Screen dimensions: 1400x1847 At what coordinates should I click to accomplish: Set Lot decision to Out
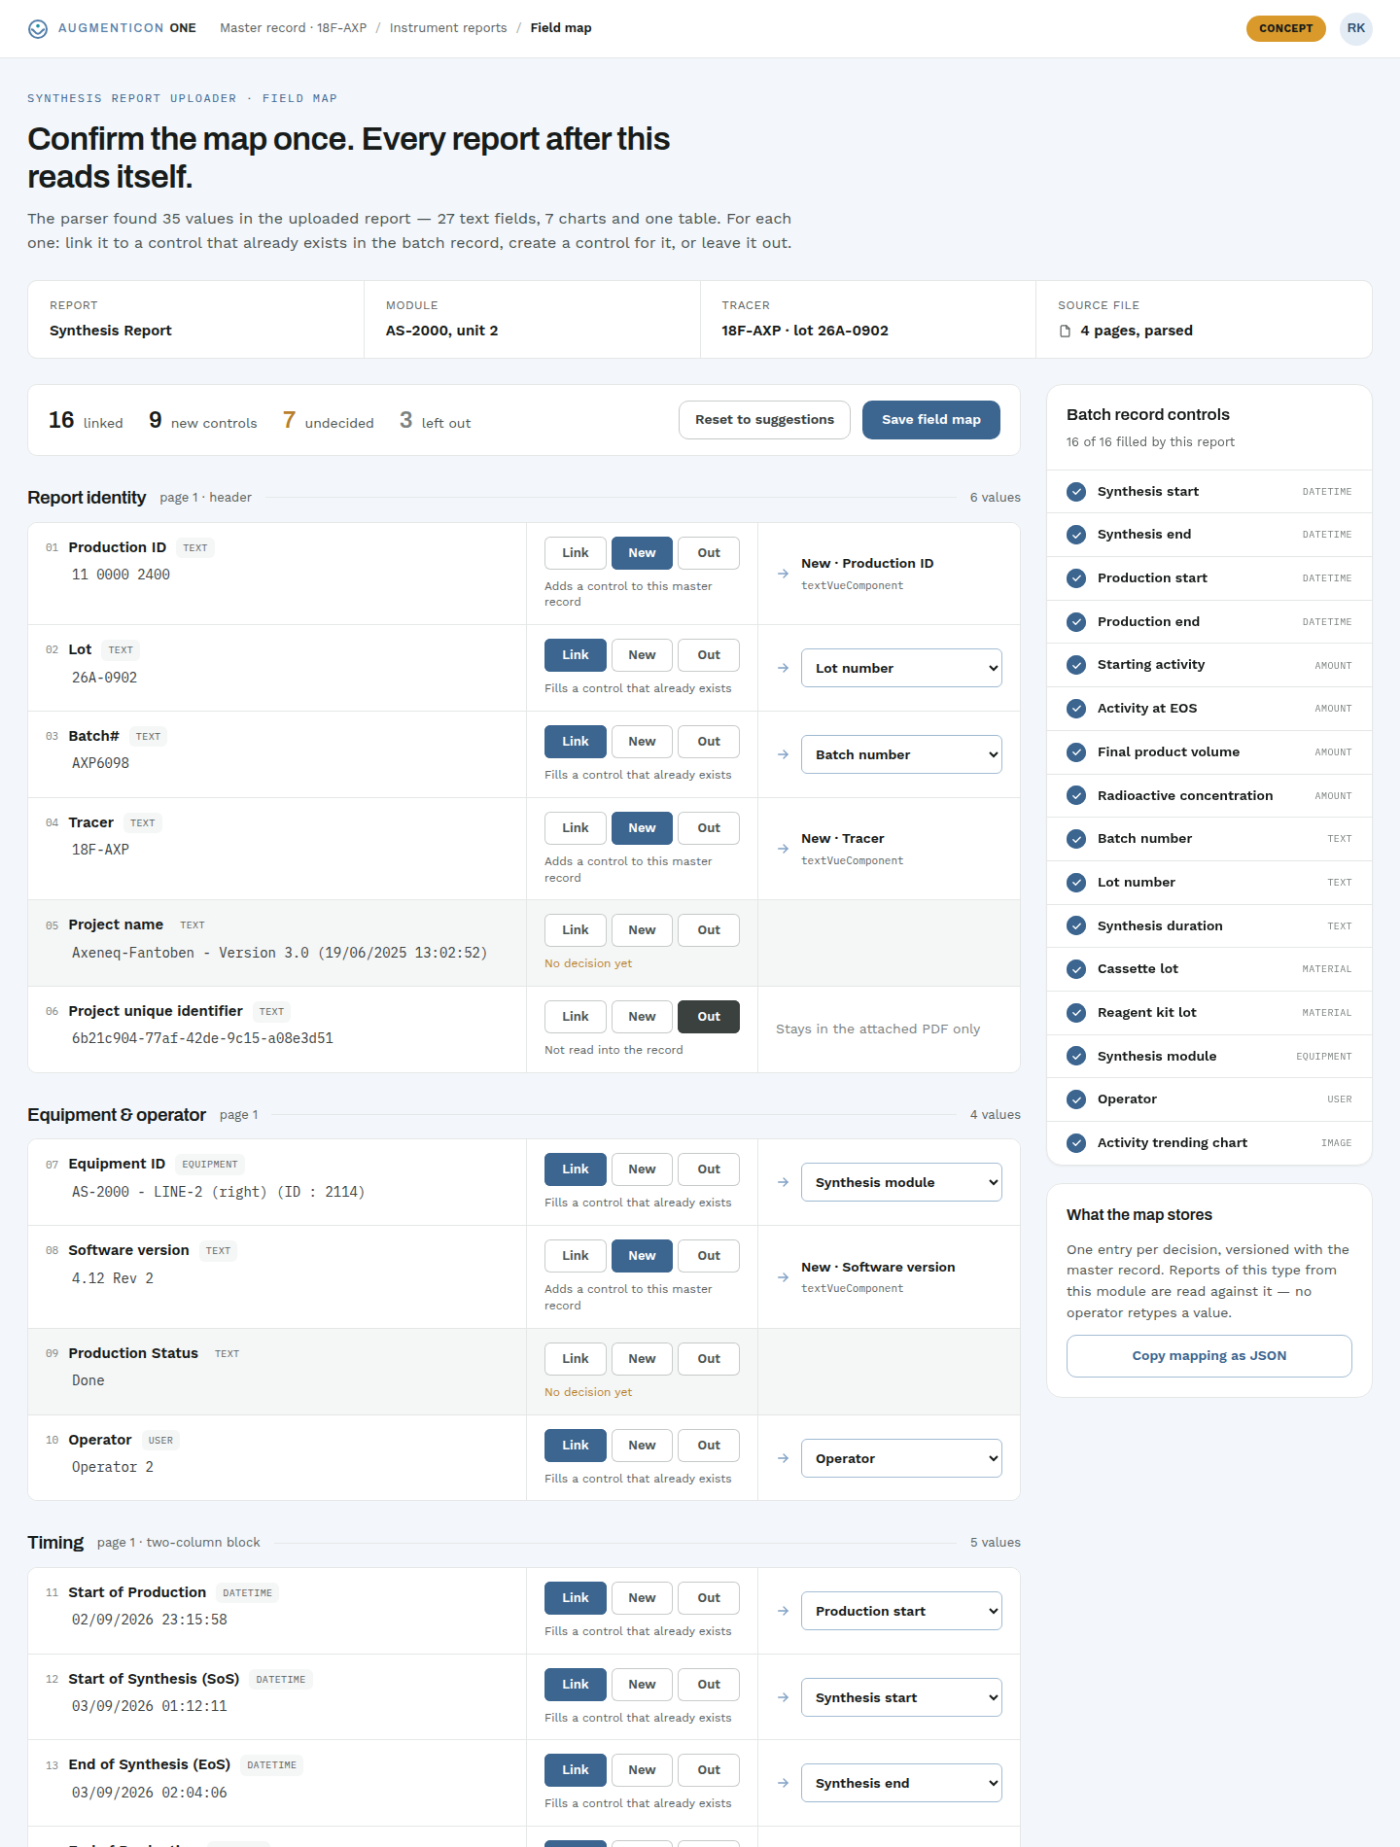709,655
